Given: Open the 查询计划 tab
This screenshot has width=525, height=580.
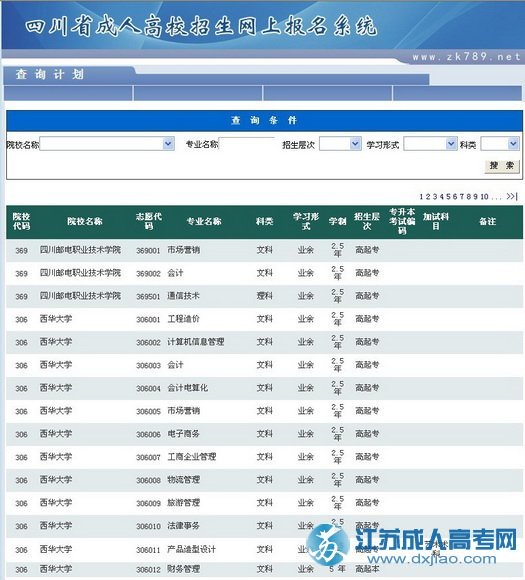Looking at the screenshot, I should click(50, 75).
